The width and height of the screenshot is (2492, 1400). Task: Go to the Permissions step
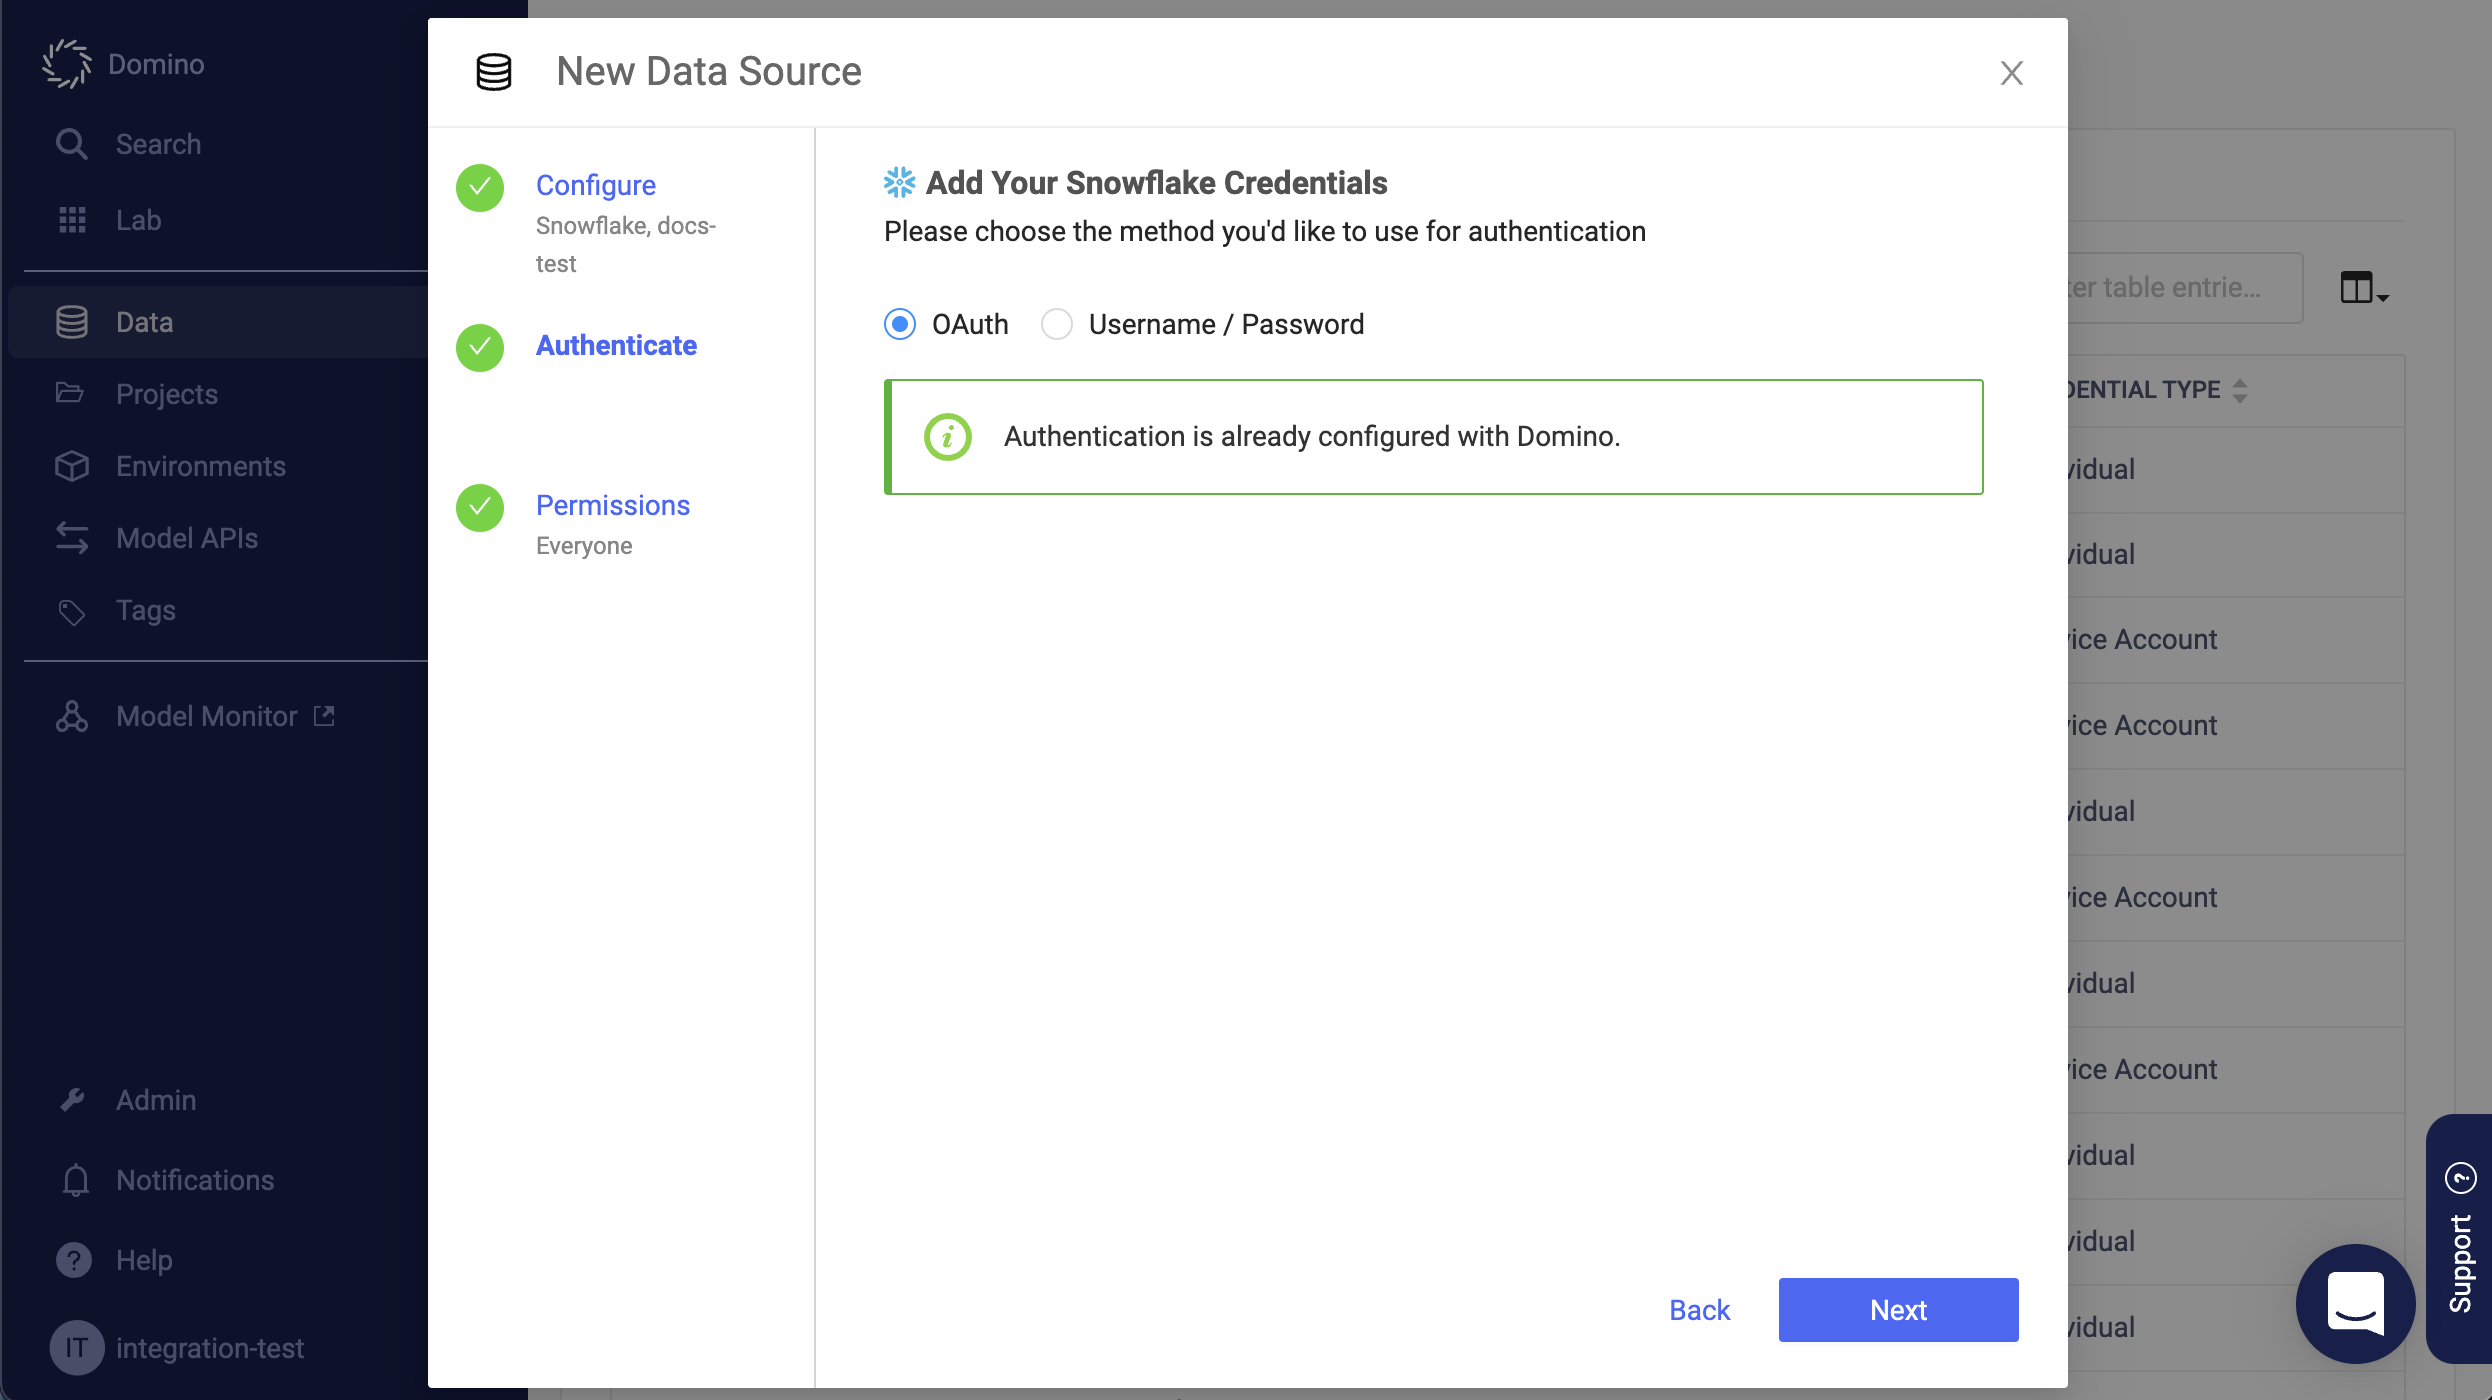613,505
